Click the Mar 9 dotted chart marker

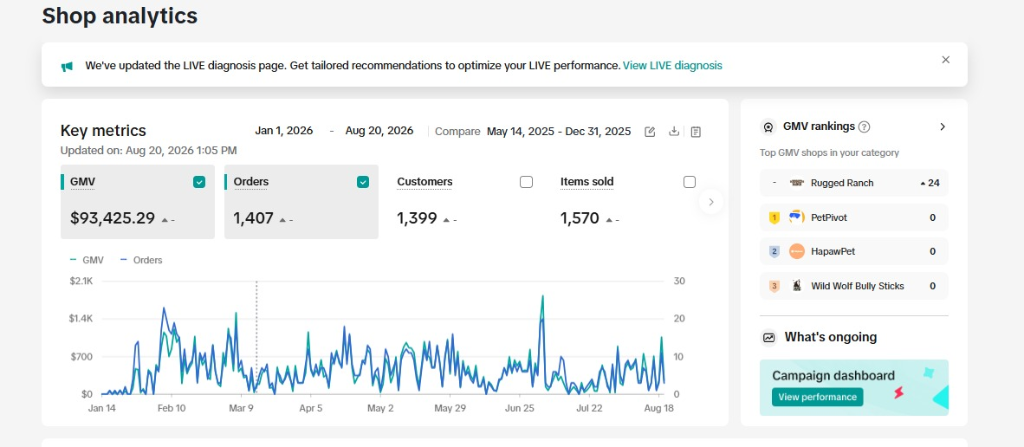coord(257,337)
